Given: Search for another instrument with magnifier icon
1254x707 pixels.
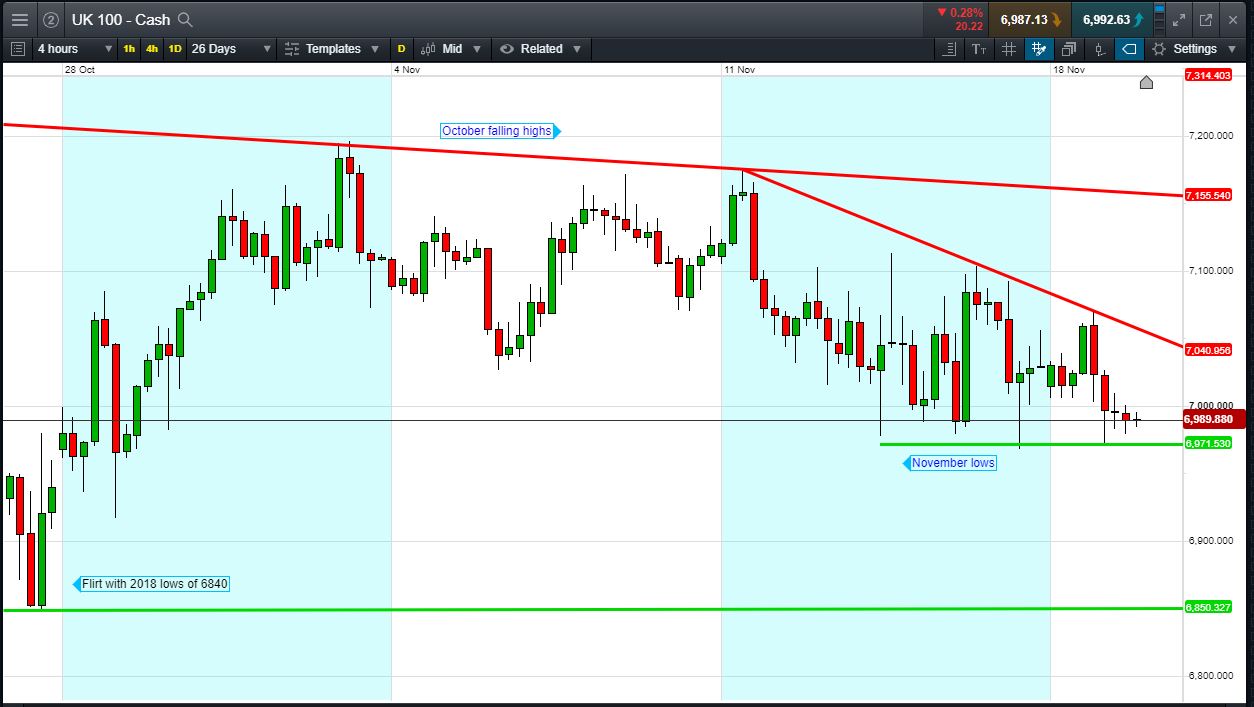Looking at the screenshot, I should (x=184, y=19).
